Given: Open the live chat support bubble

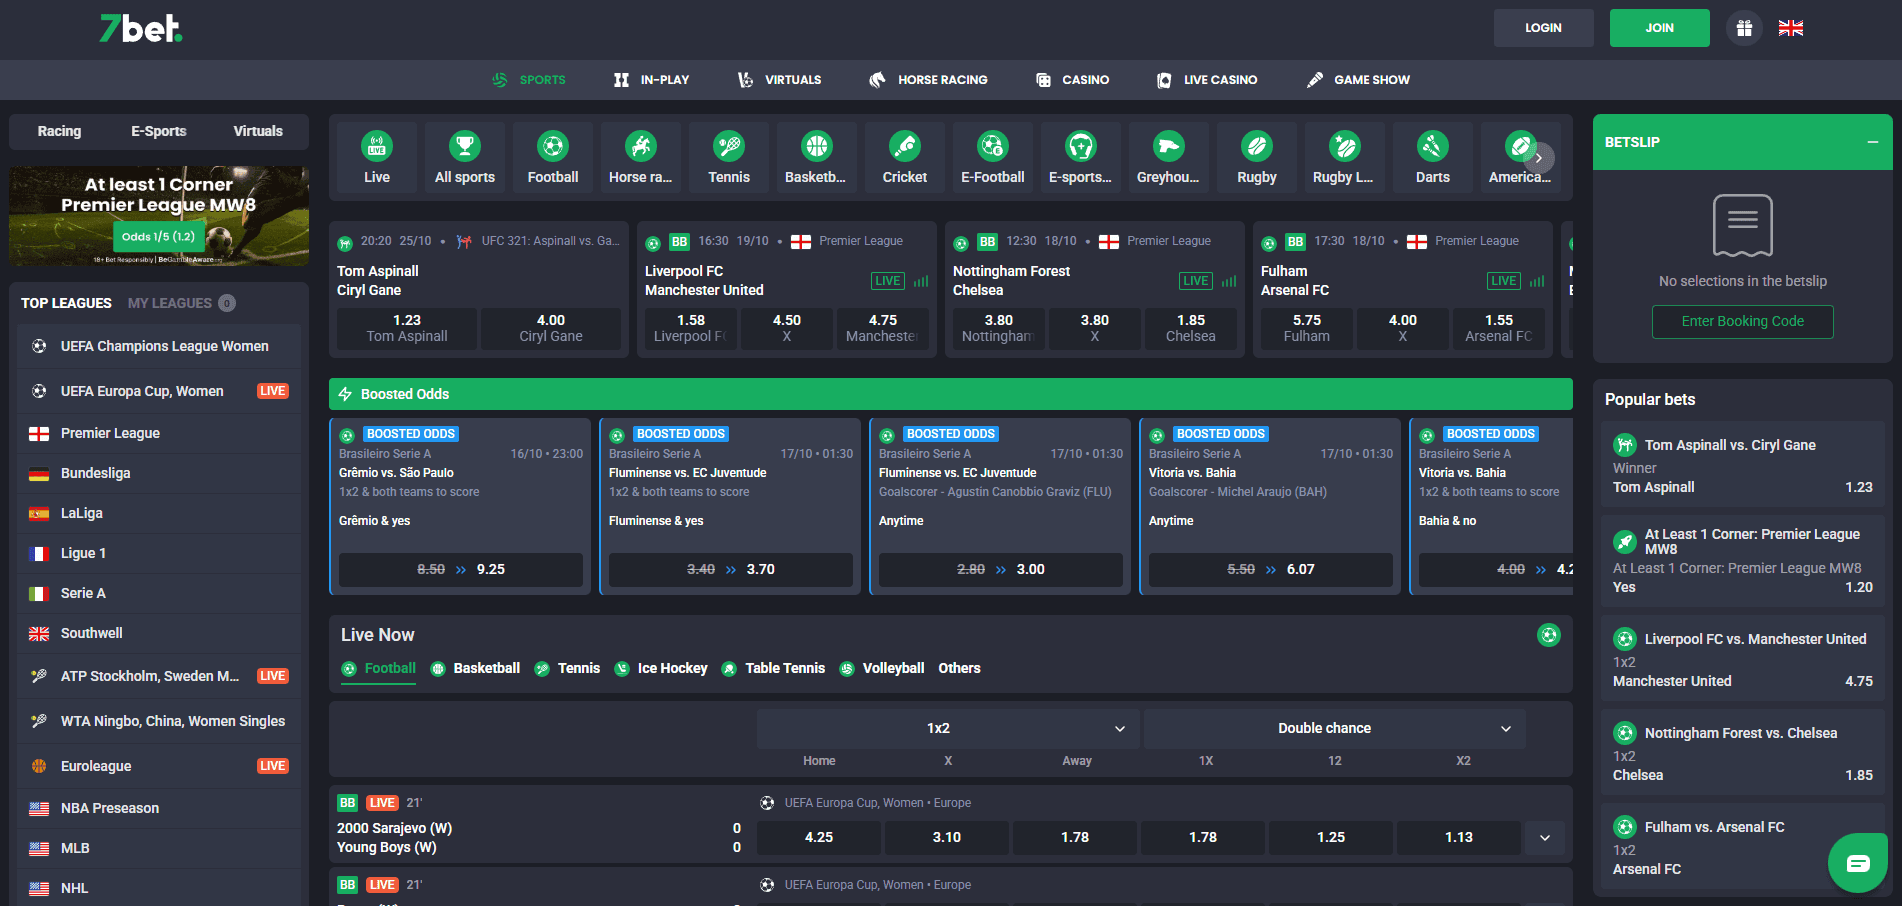Looking at the screenshot, I should click(x=1857, y=862).
